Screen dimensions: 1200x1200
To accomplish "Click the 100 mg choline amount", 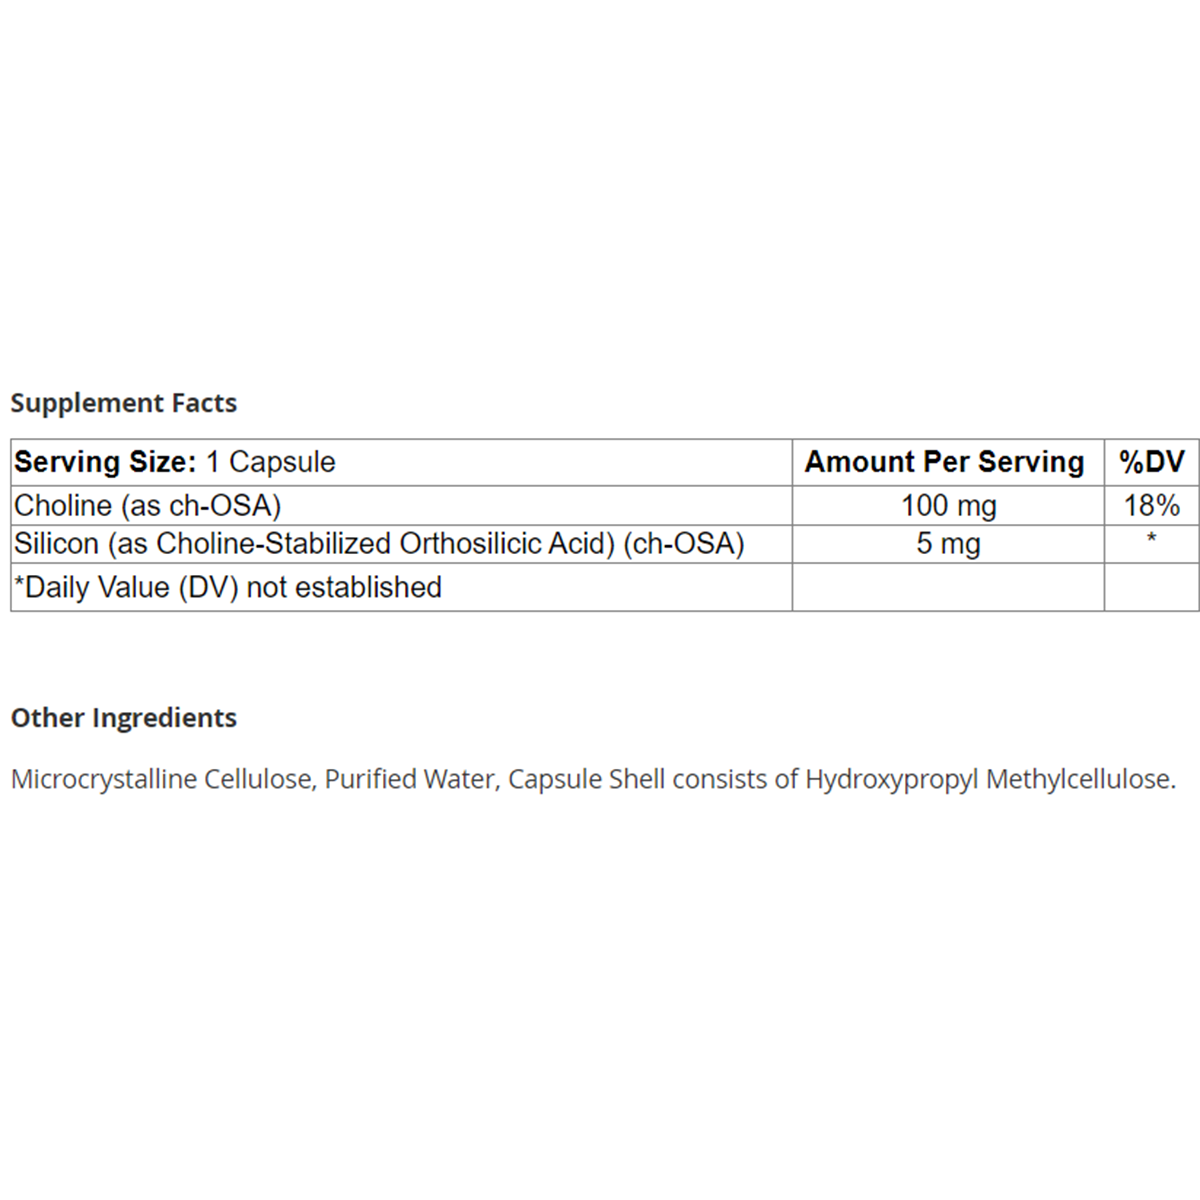I will [948, 505].
